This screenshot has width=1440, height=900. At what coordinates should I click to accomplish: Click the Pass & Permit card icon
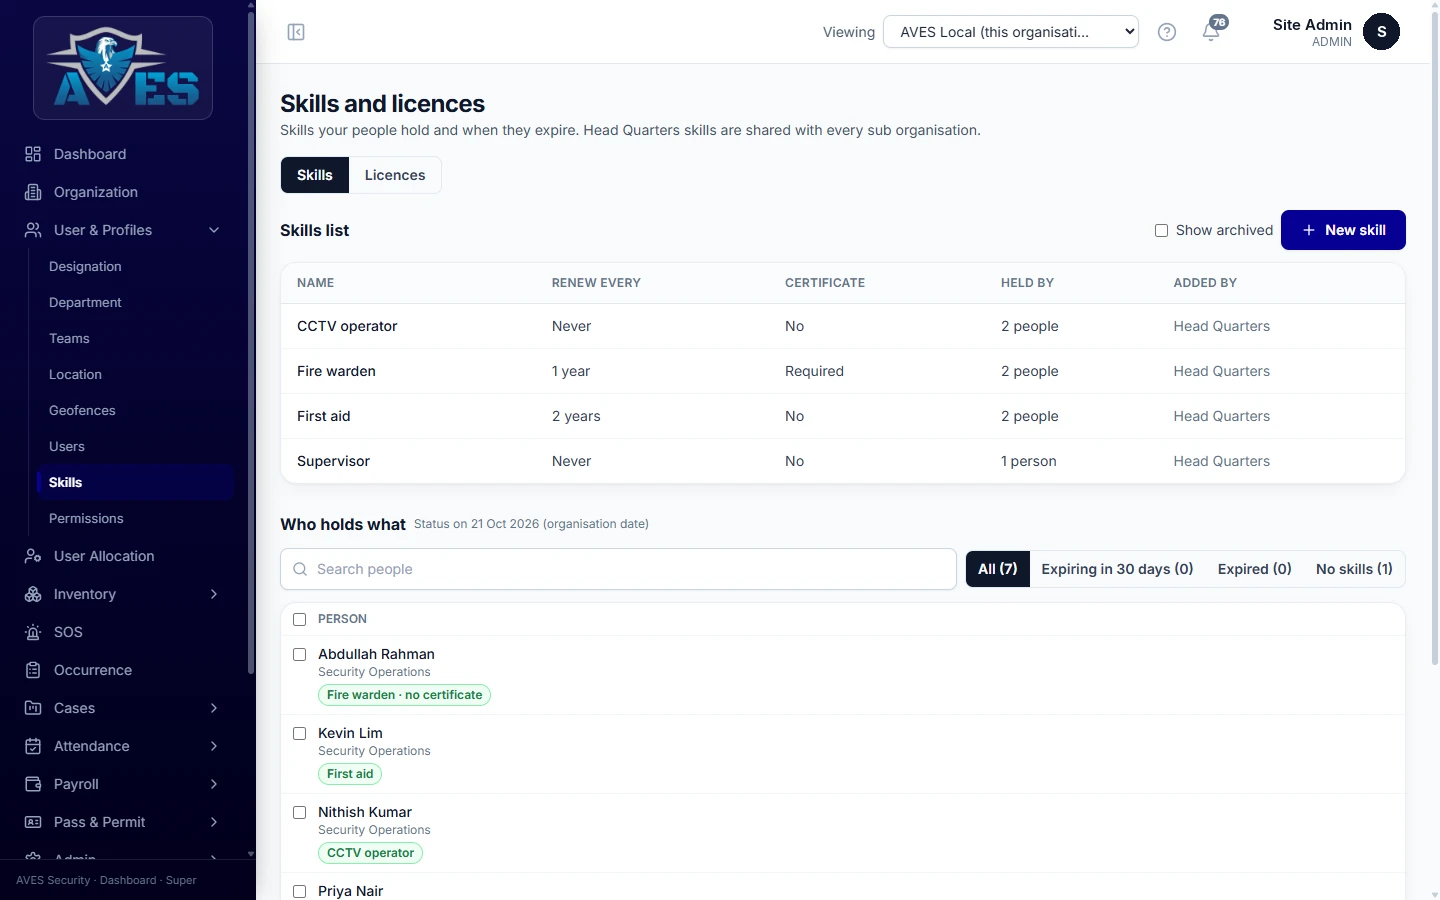tap(33, 822)
